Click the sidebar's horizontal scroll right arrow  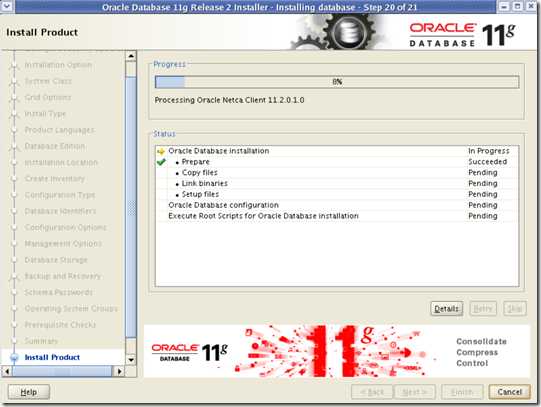click(x=119, y=371)
